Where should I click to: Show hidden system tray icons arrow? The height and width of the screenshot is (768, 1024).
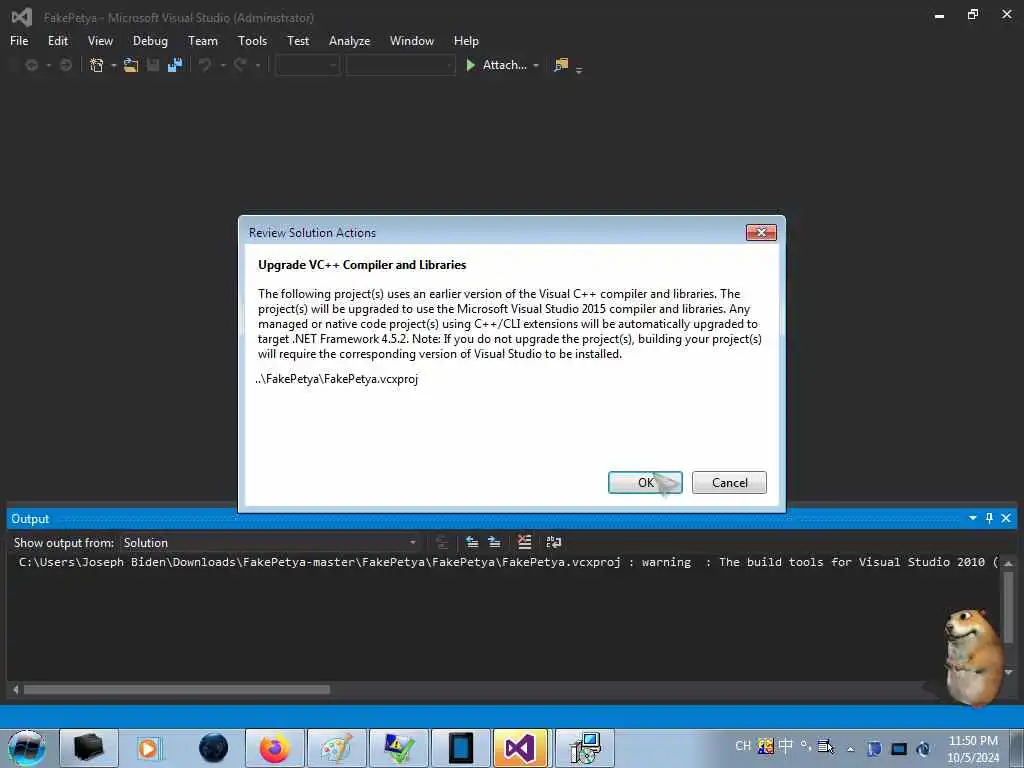pyautogui.click(x=851, y=749)
